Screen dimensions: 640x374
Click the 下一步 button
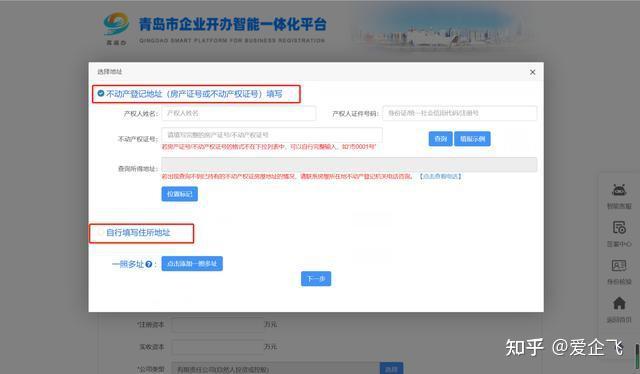point(316,279)
